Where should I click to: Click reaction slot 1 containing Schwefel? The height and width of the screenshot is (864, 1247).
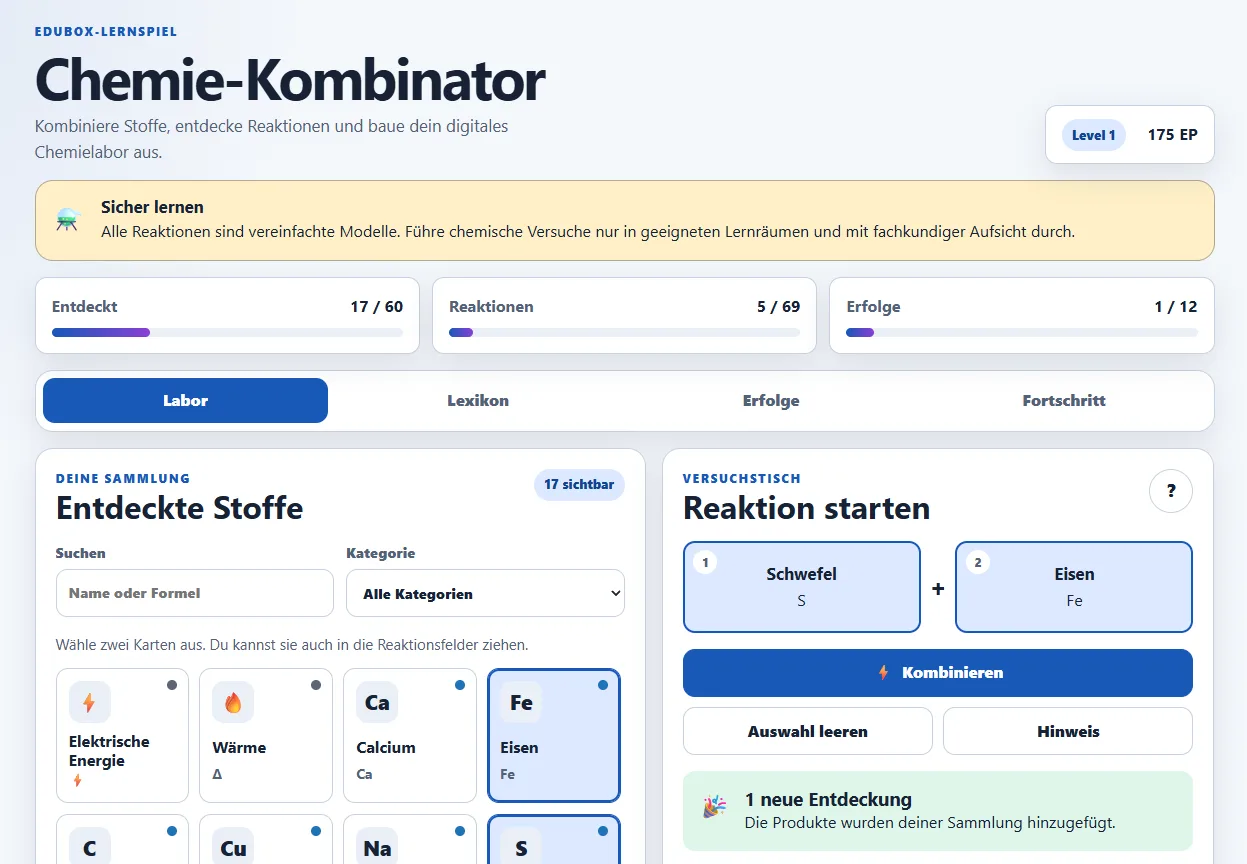802,587
